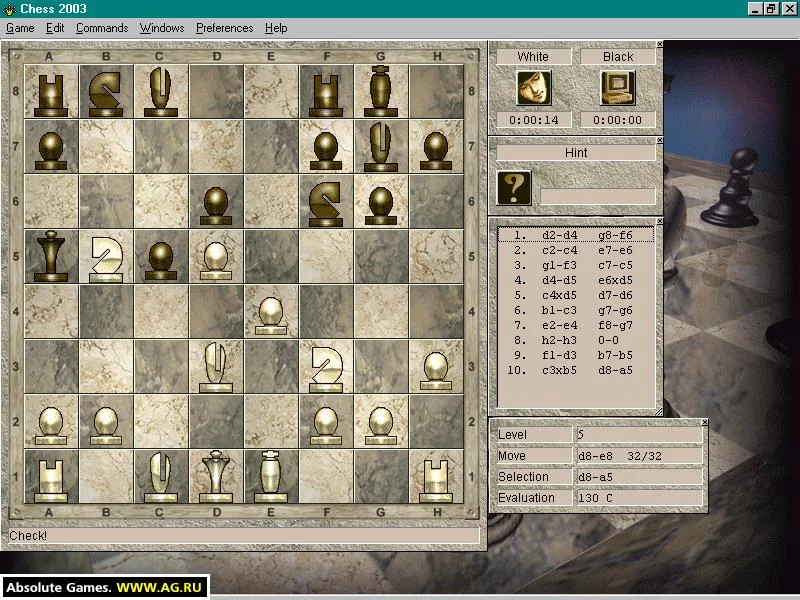This screenshot has height=600, width=800.
Task: Click the Level value field
Action: (640, 435)
